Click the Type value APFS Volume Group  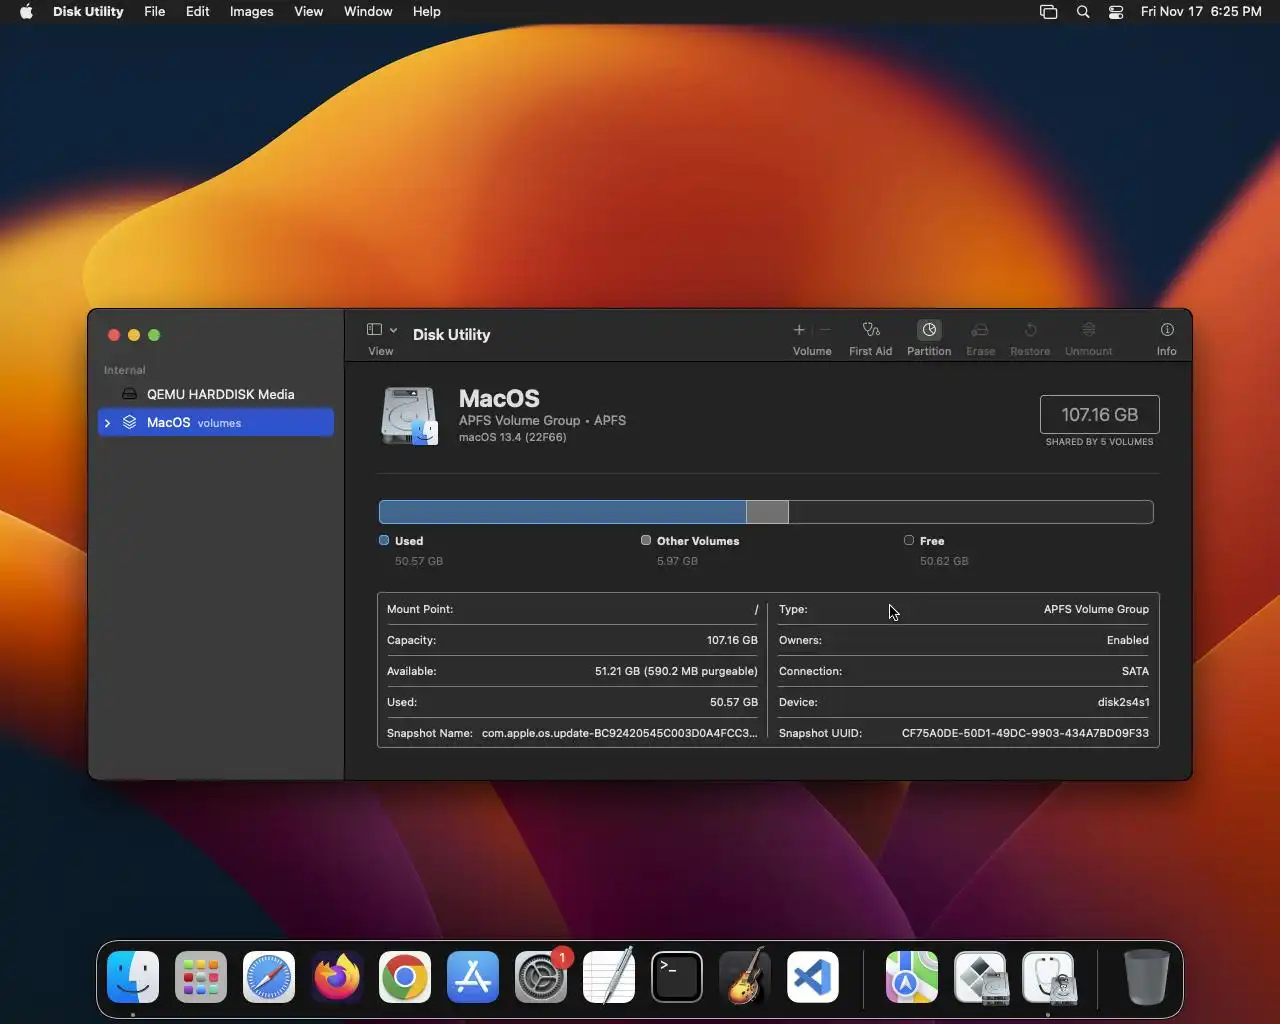[x=1096, y=609]
